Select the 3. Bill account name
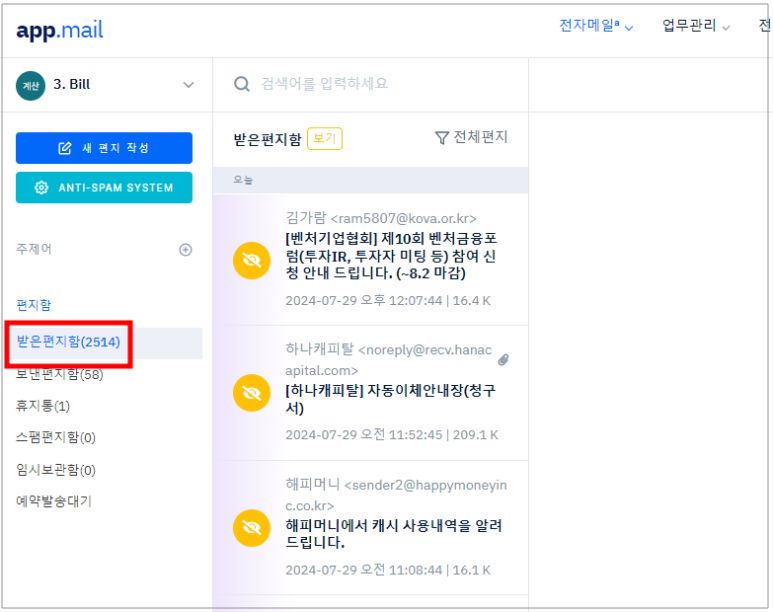 (x=71, y=84)
